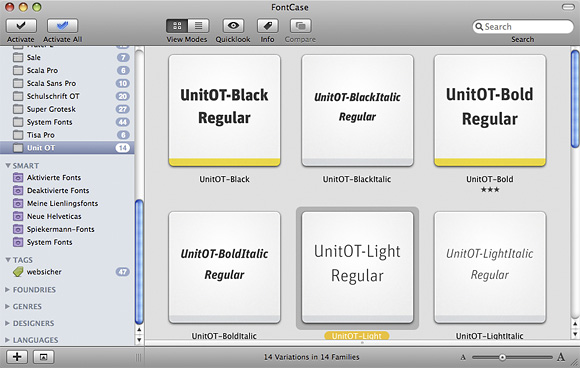The image size is (580, 368).
Task: Click the sidebar scrollbar thumb
Action: point(139,262)
